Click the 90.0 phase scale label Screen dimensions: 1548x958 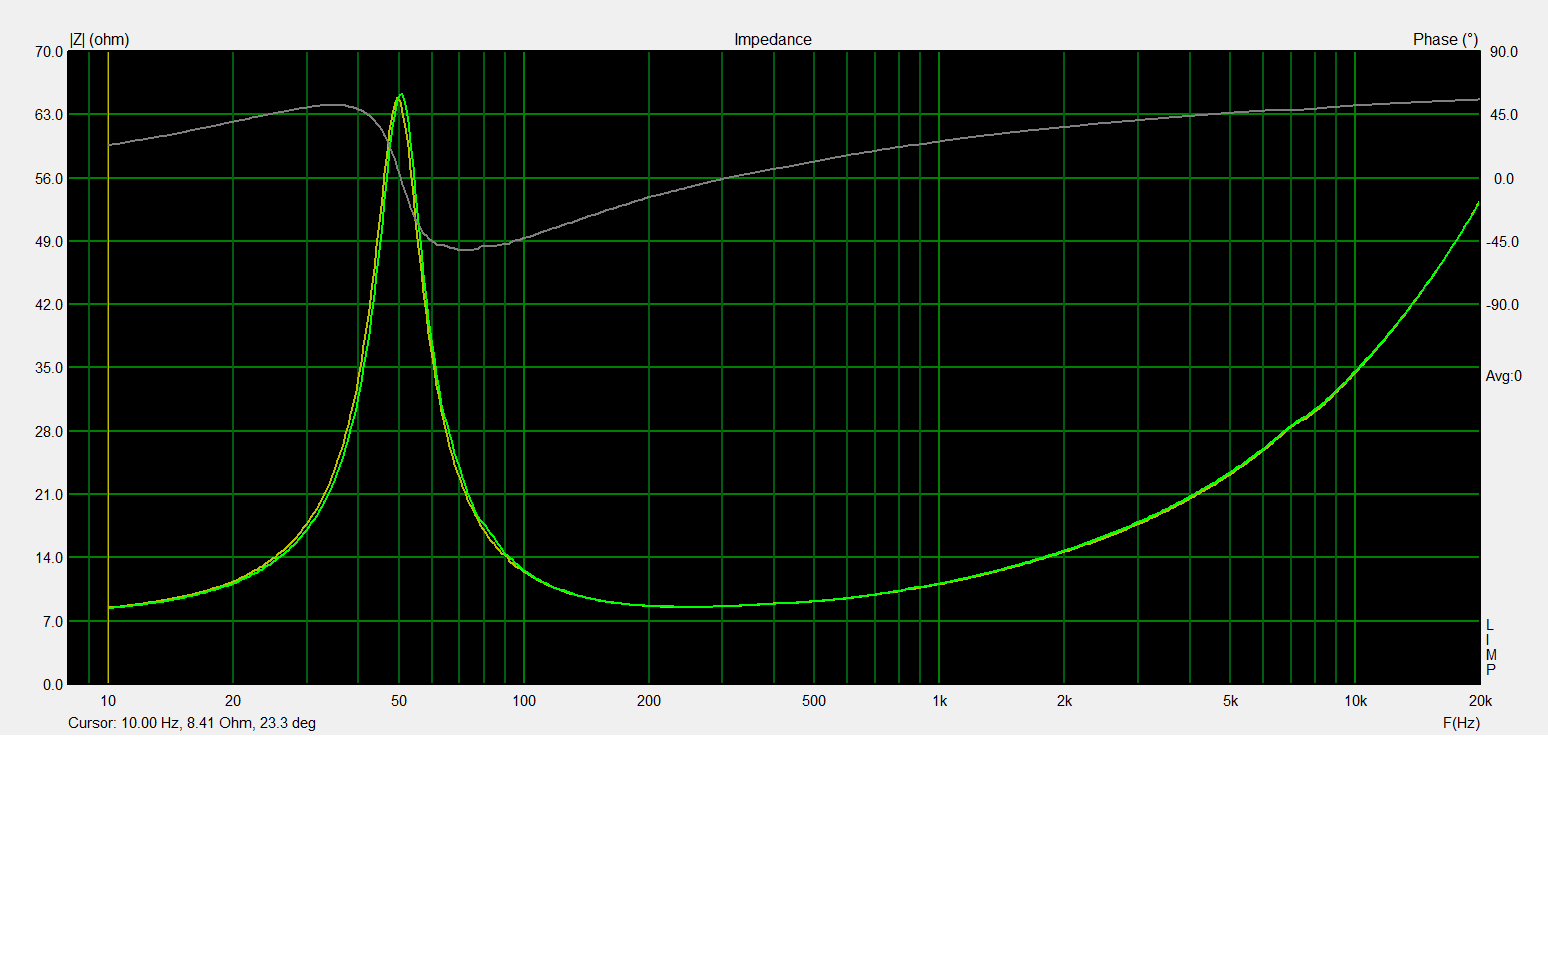1503,52
